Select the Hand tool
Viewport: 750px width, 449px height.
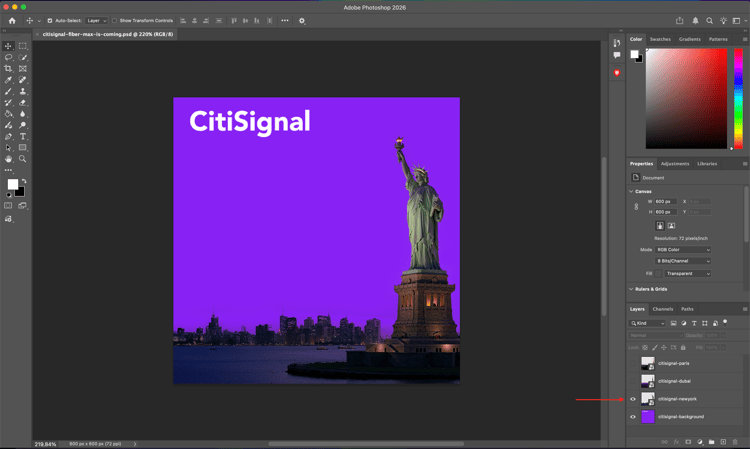point(8,159)
